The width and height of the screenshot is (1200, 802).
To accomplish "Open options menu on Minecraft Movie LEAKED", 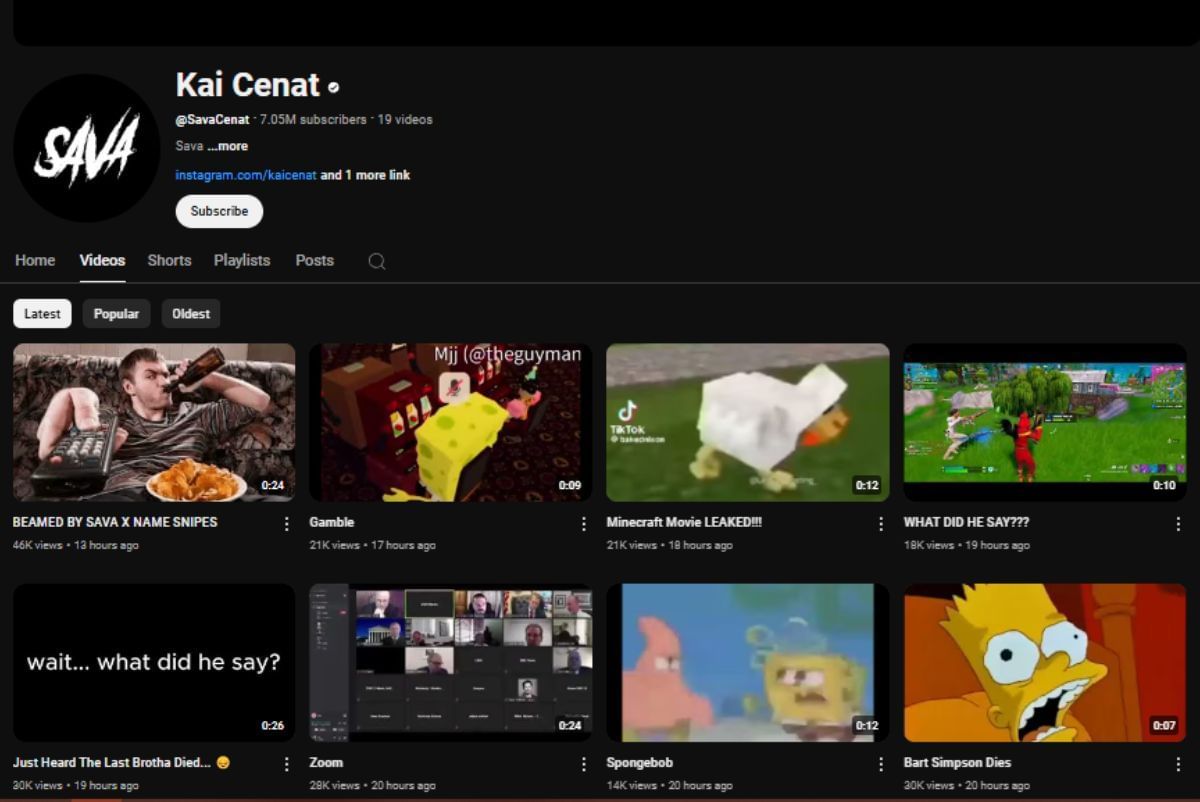I will pos(881,522).
